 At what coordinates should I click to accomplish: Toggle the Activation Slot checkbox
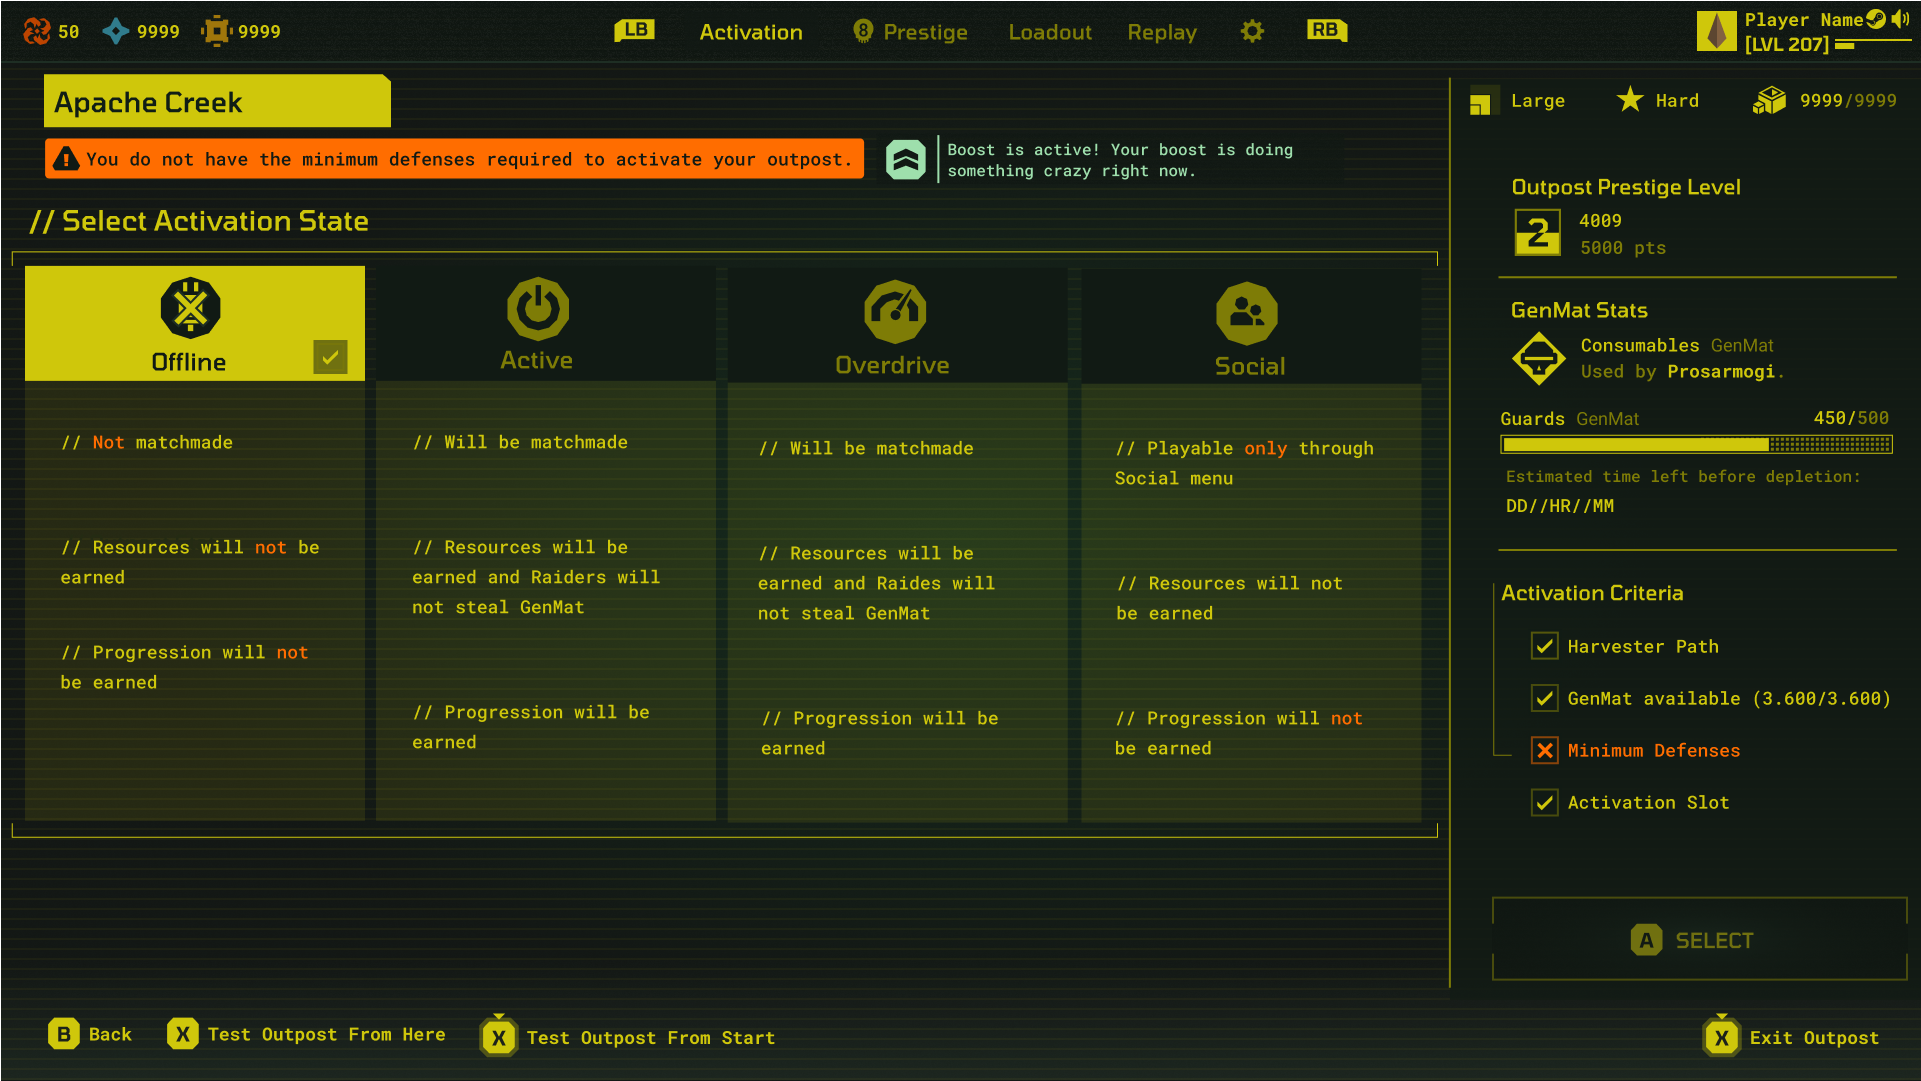pyautogui.click(x=1544, y=802)
